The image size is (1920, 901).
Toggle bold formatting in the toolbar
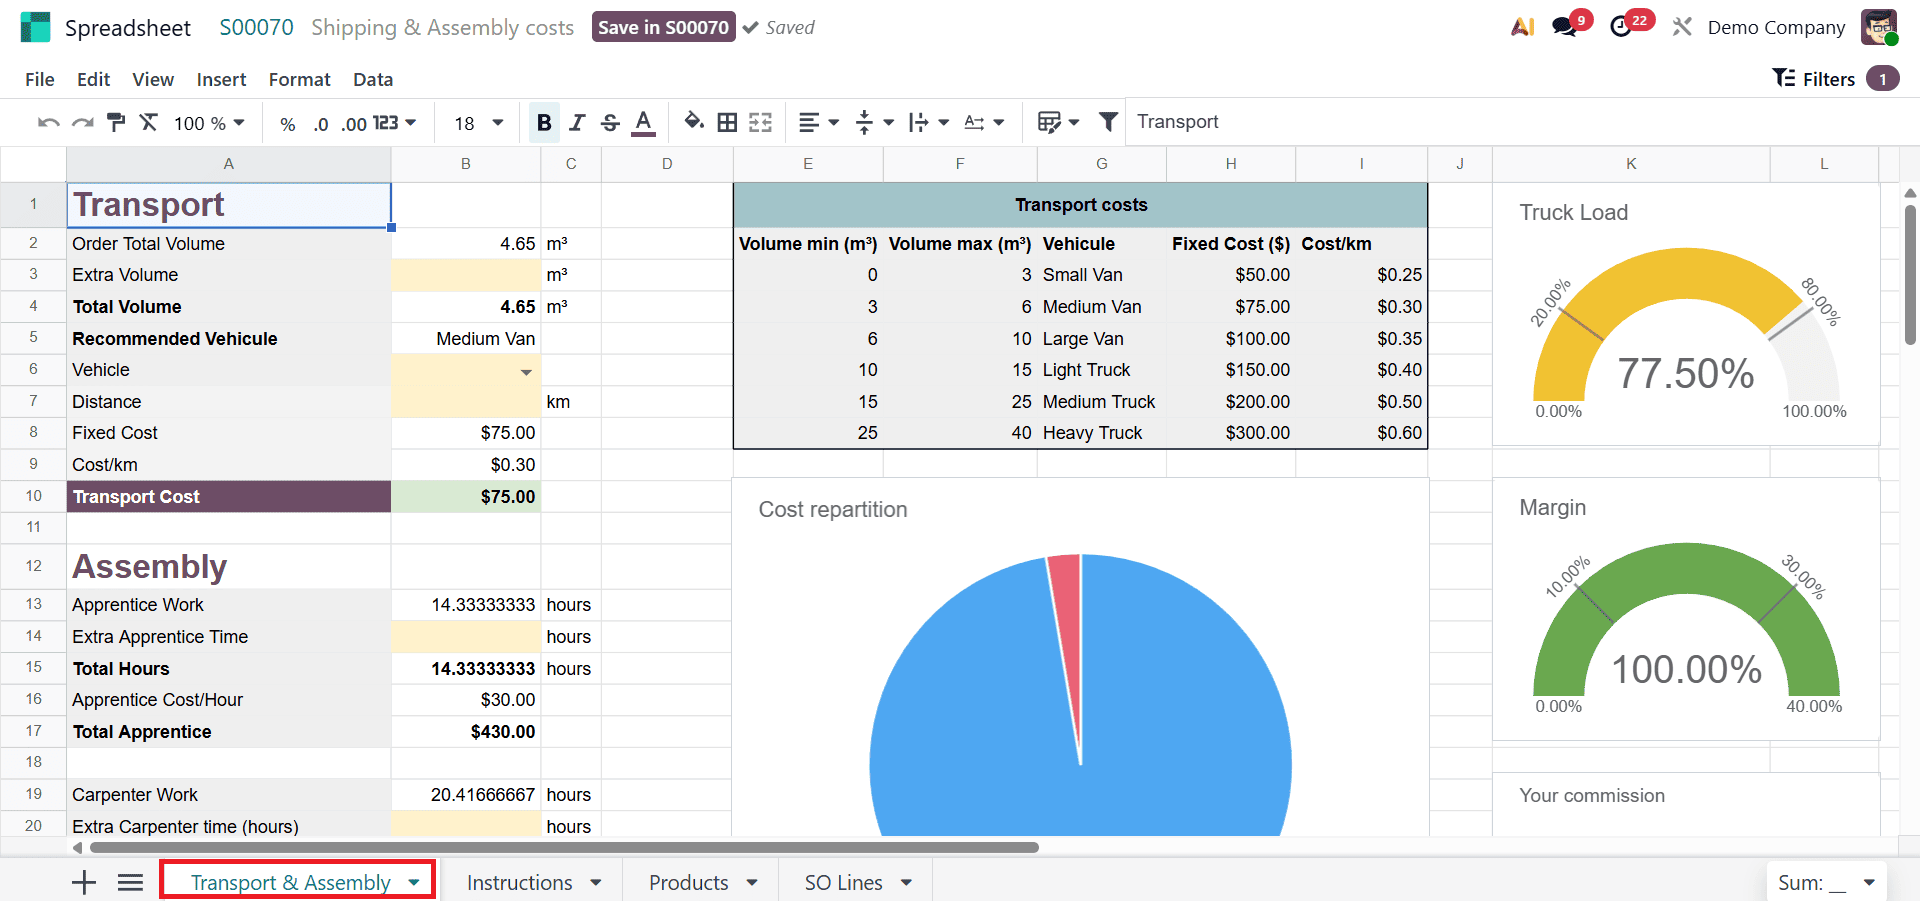point(543,122)
